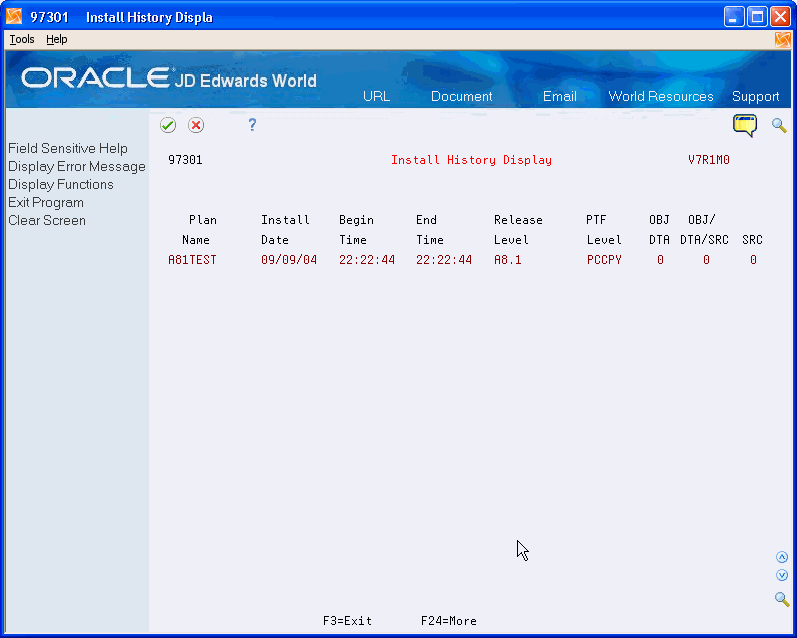Viewport: 797px width, 638px height.
Task: Open the Tools menu
Action: [22, 39]
